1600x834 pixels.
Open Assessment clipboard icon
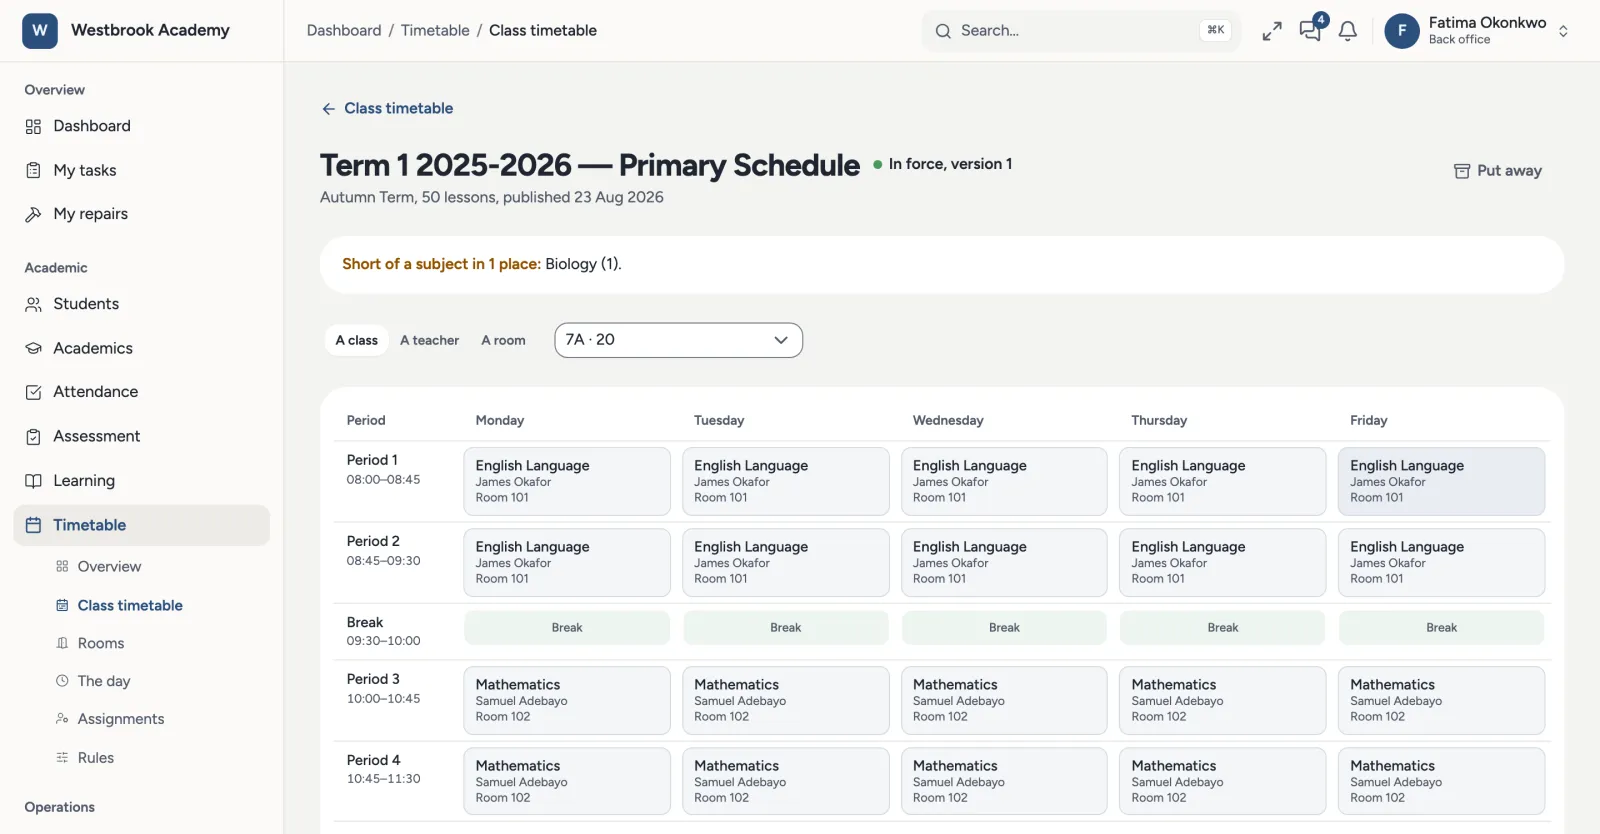pos(33,436)
